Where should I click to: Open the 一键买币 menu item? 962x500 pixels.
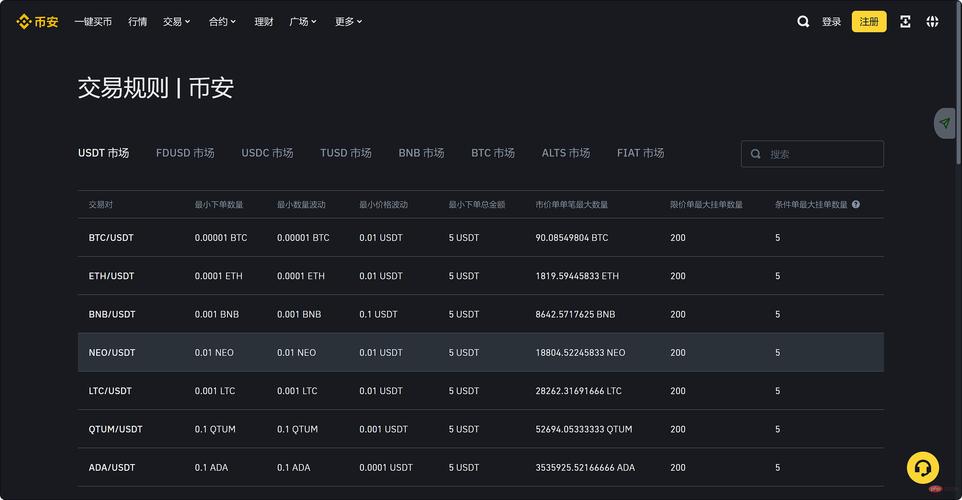coord(93,21)
